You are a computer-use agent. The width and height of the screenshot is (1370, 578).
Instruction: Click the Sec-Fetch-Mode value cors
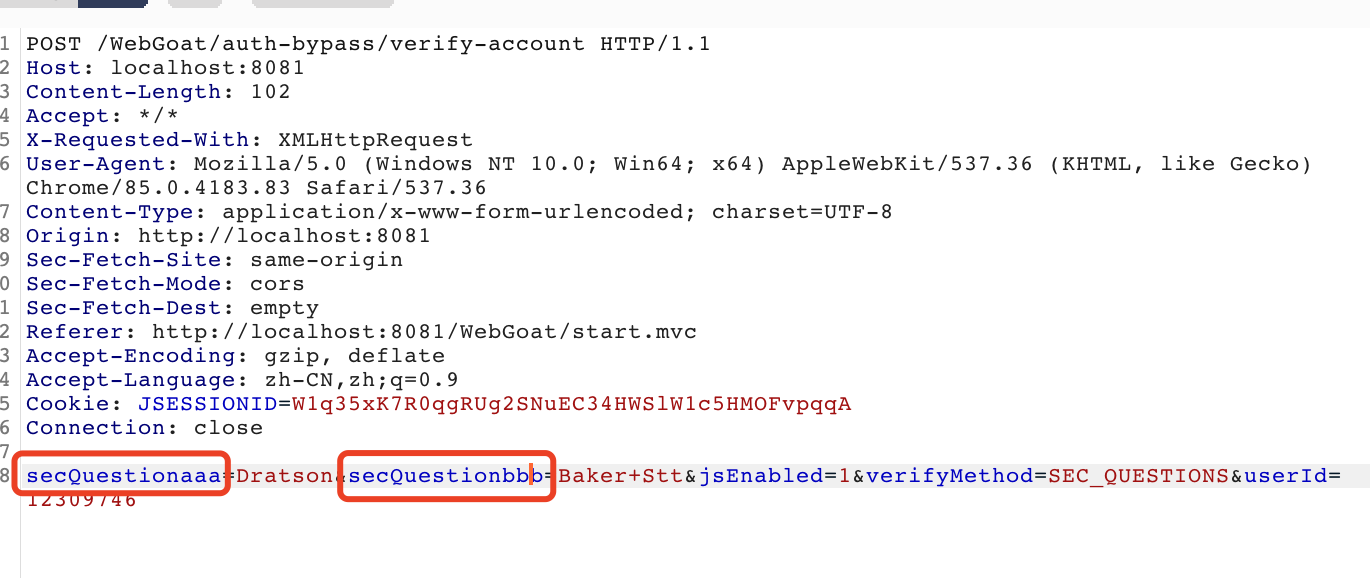pyautogui.click(x=277, y=284)
